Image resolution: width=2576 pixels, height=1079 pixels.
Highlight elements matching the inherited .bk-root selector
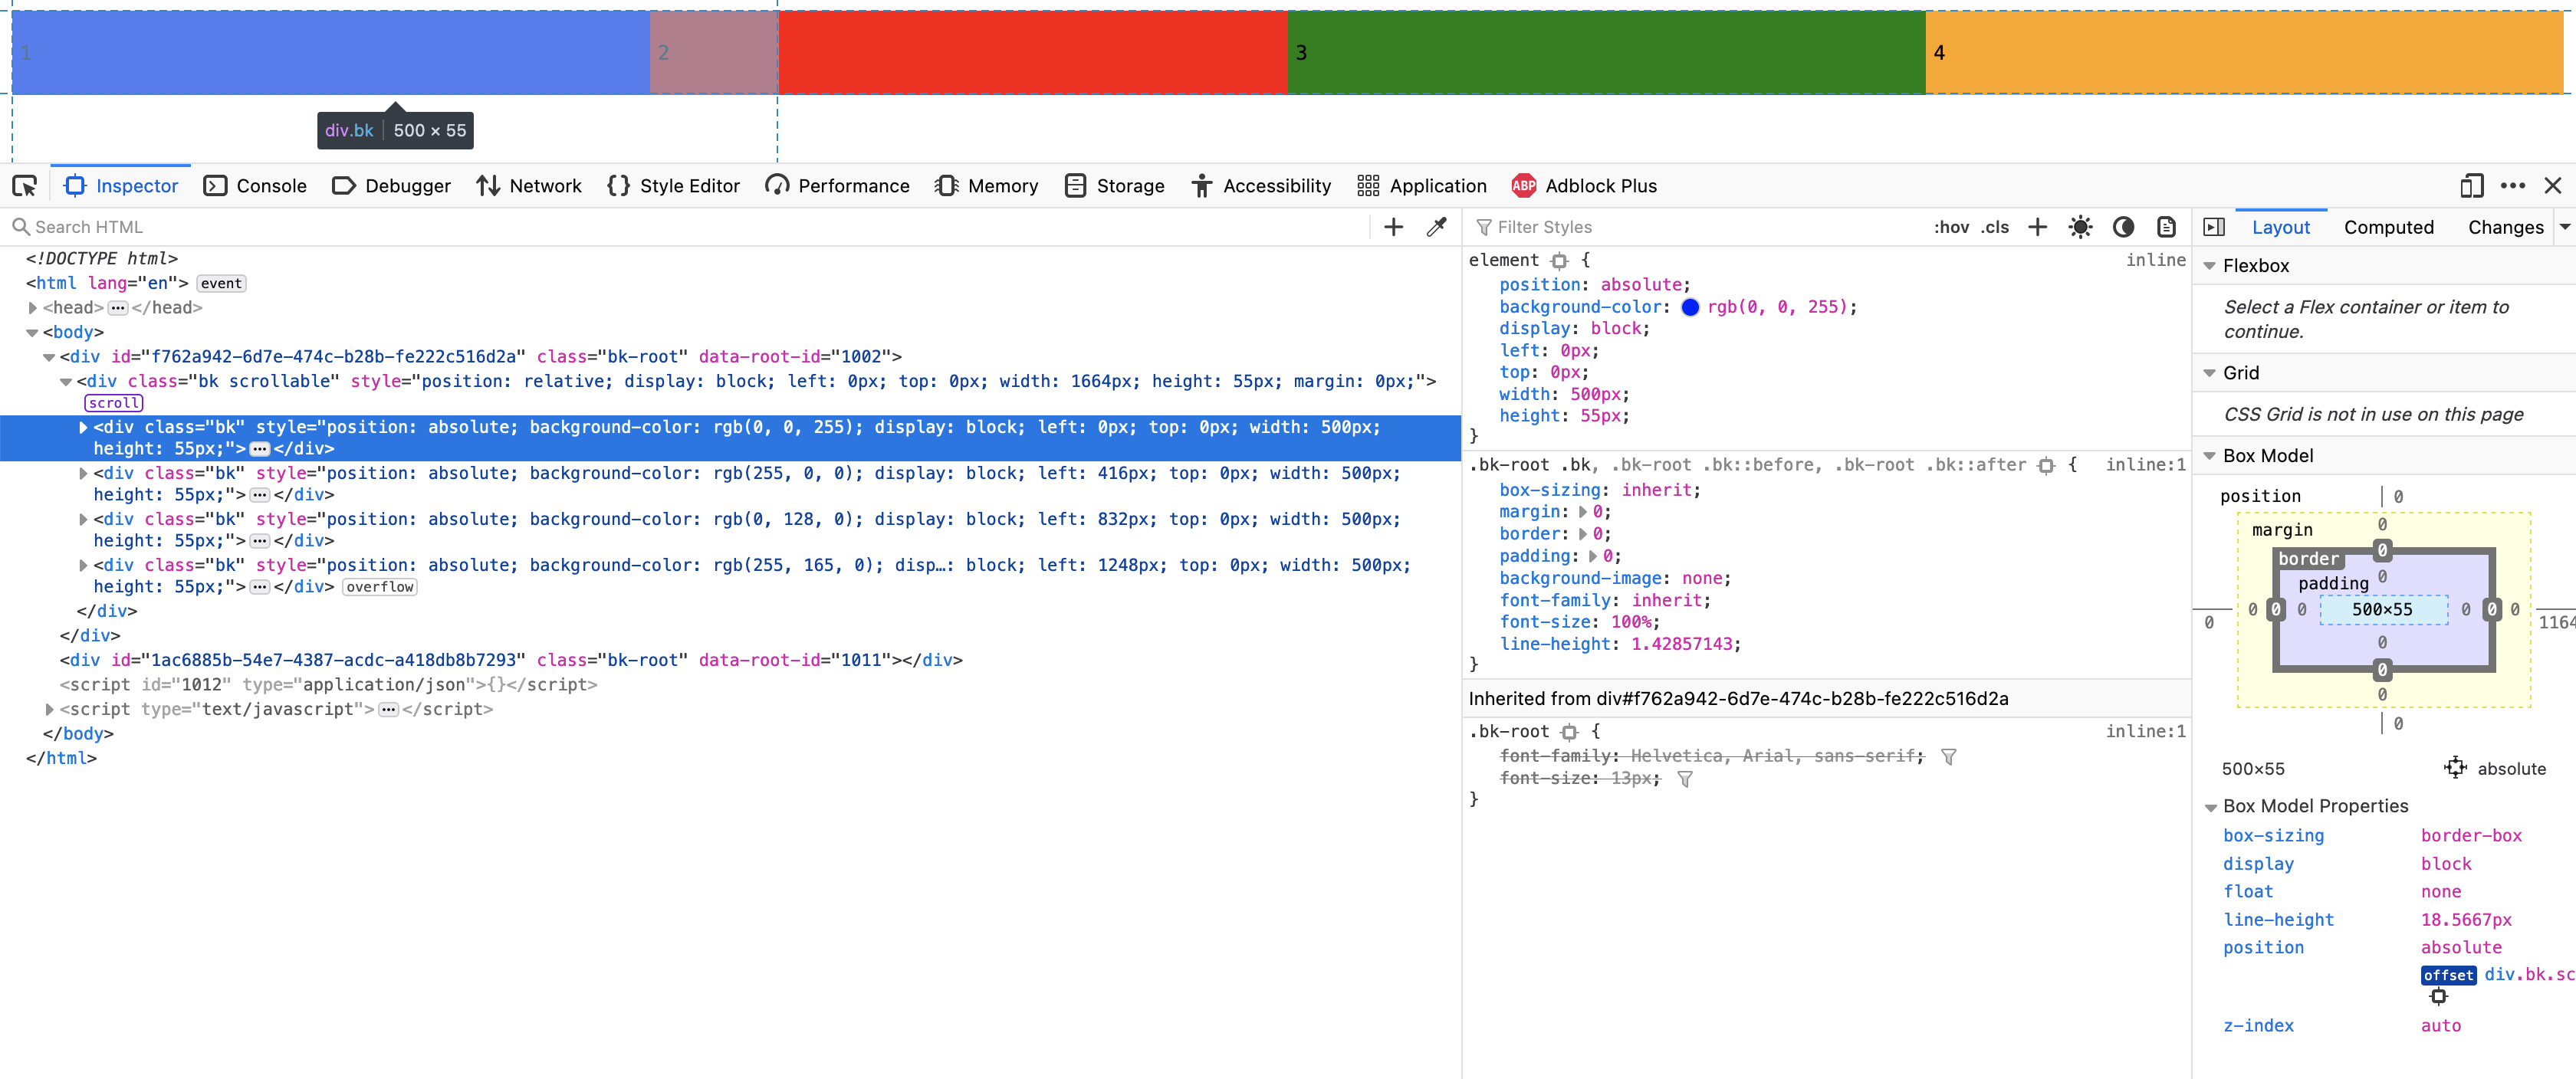pyautogui.click(x=1569, y=732)
